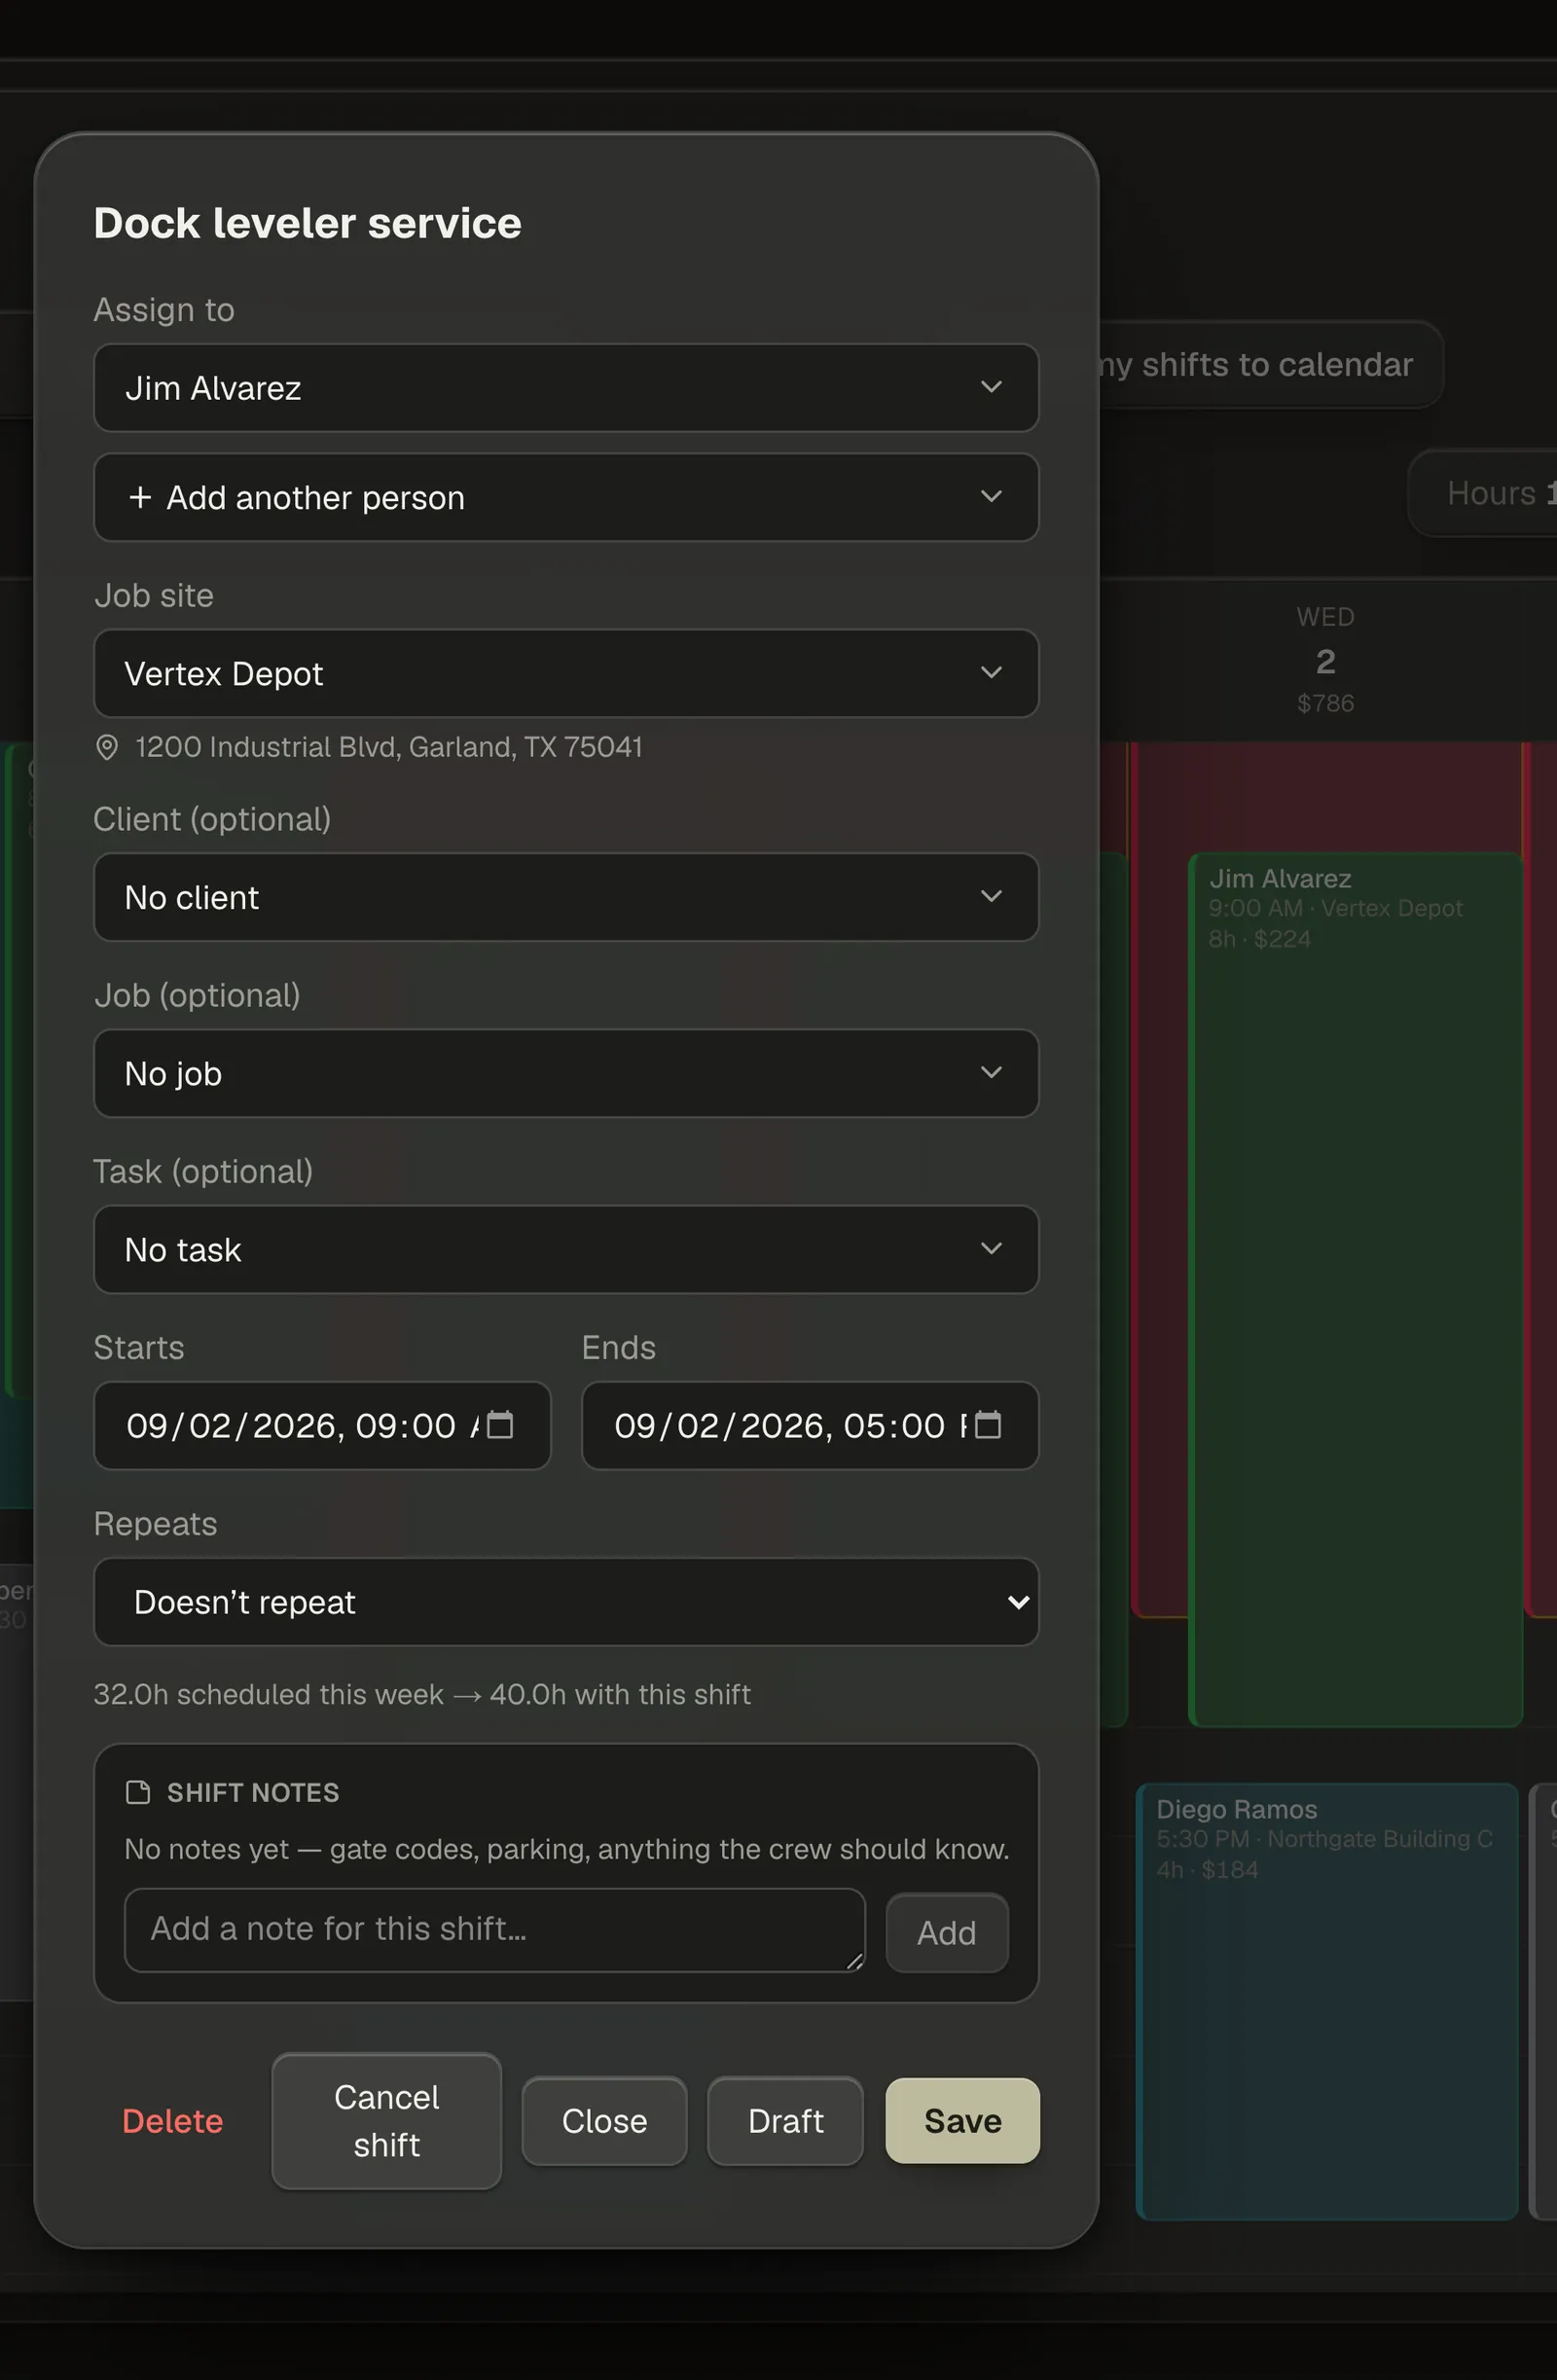Select Diego Ramos 5:30 PM shift card
The height and width of the screenshot is (2380, 1557).
coord(1327,2001)
